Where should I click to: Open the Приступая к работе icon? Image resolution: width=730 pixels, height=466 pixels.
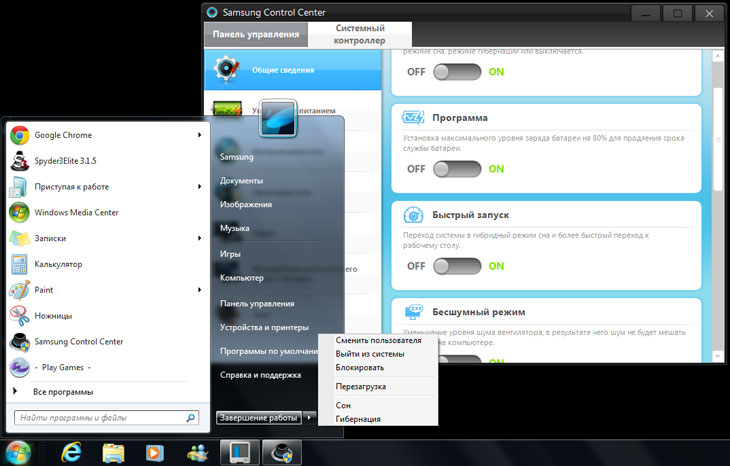(x=20, y=187)
